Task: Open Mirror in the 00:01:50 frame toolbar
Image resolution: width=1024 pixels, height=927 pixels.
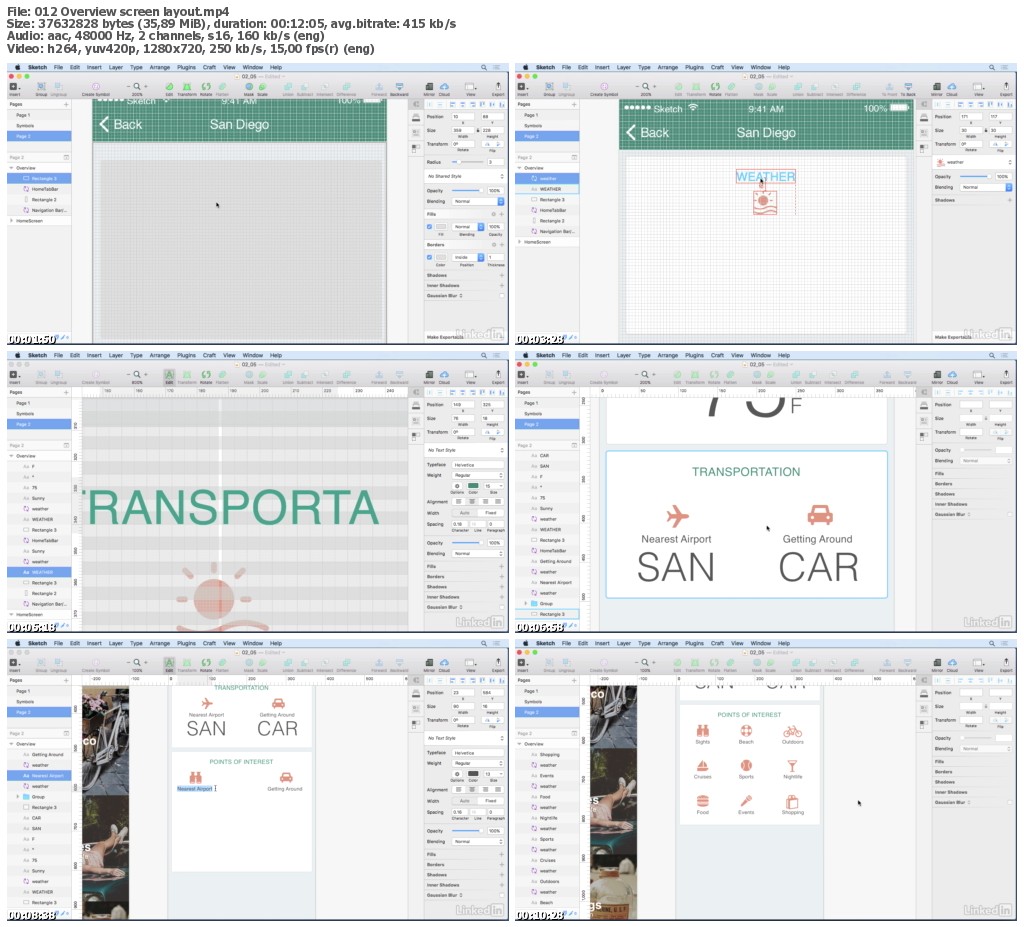Action: (429, 87)
